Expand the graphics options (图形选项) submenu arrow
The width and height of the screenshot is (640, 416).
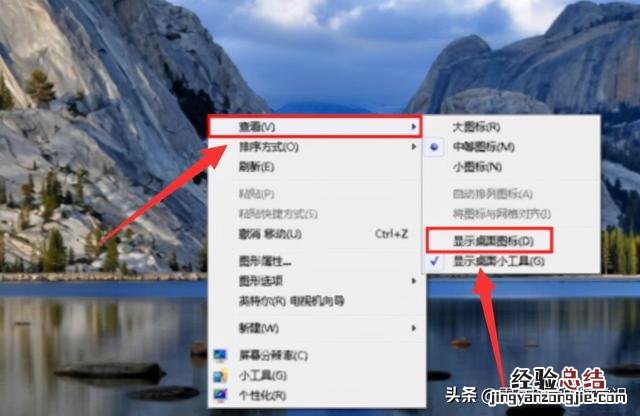coord(414,281)
